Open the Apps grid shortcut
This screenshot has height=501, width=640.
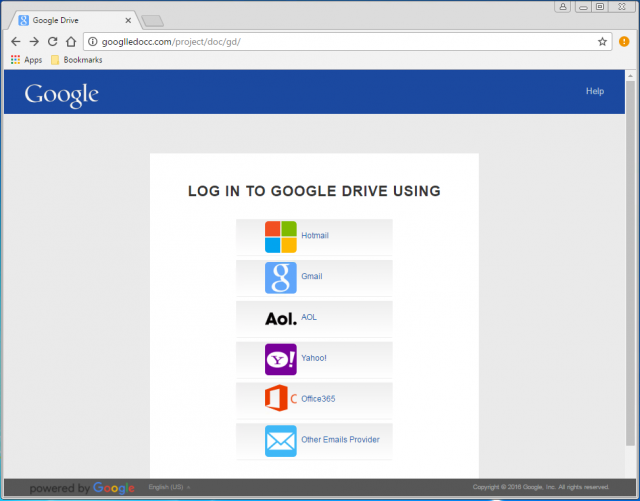(26, 60)
